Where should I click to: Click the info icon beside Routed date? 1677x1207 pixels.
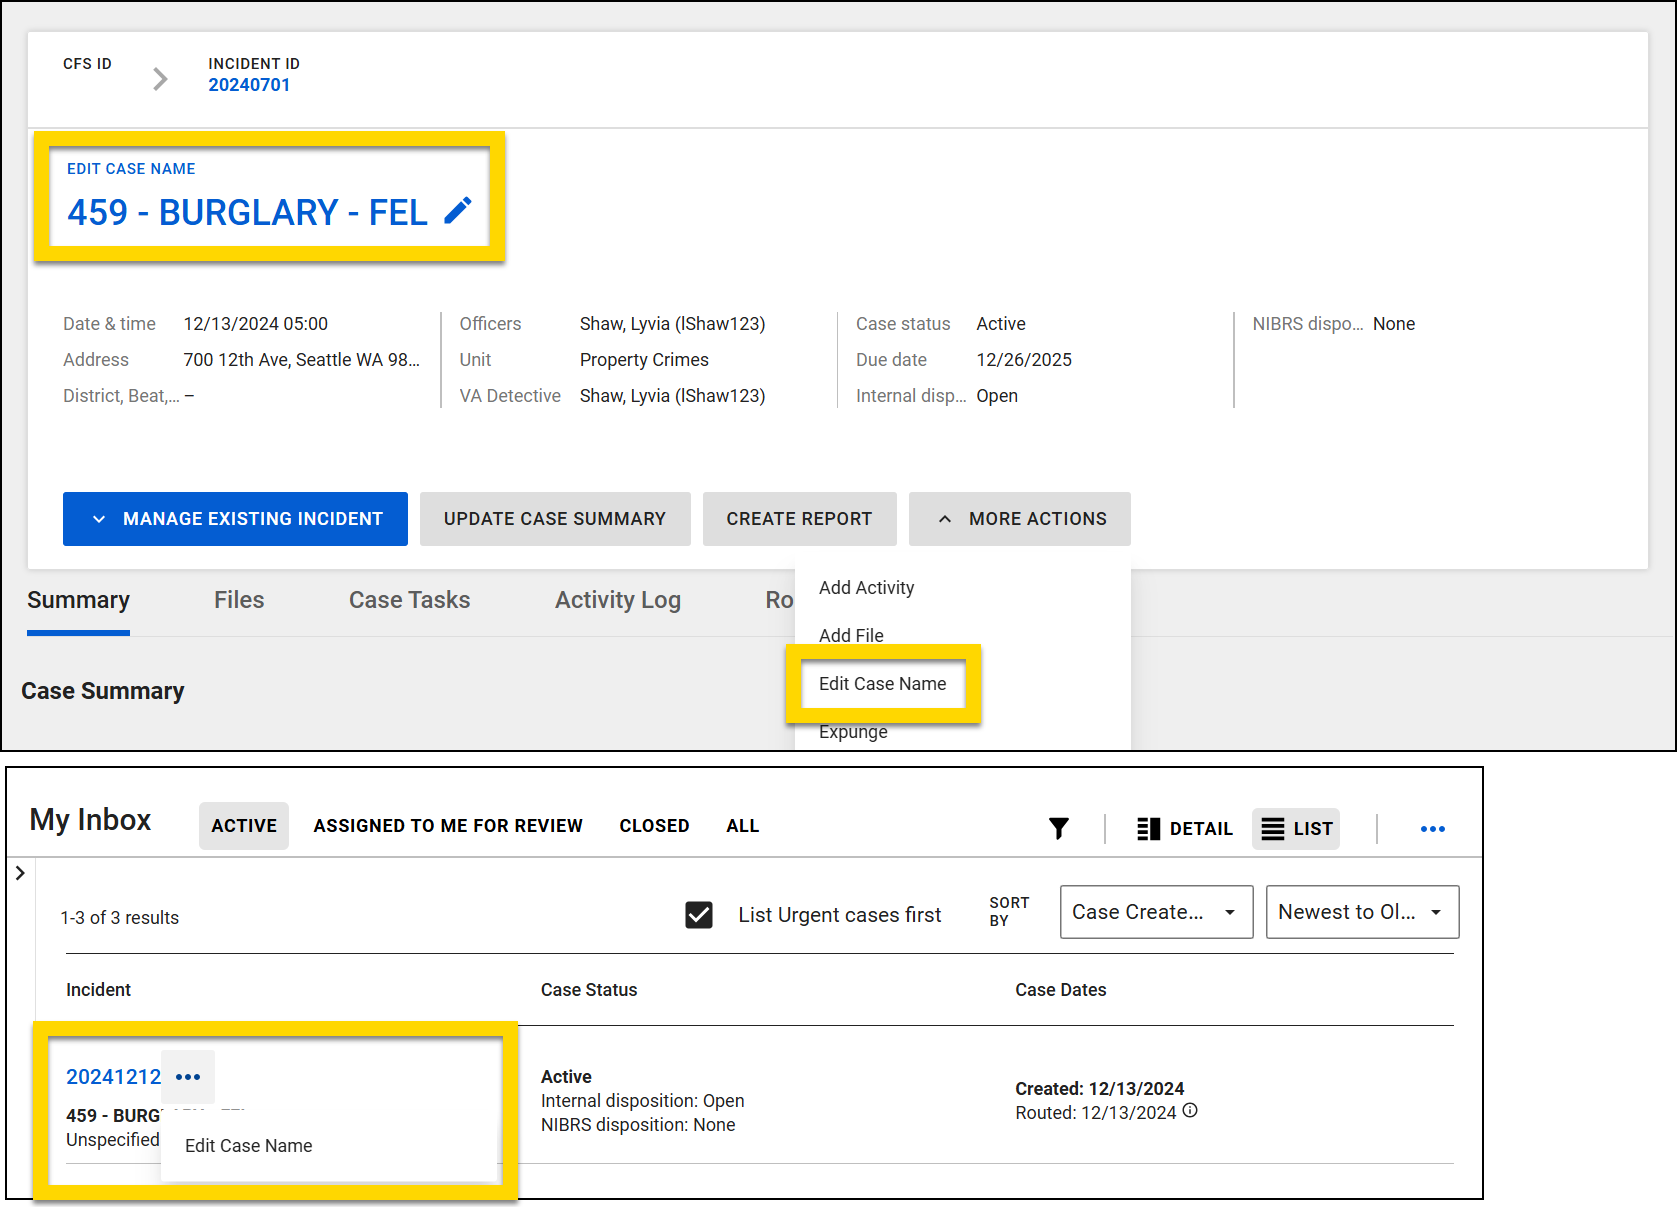pos(1190,1112)
